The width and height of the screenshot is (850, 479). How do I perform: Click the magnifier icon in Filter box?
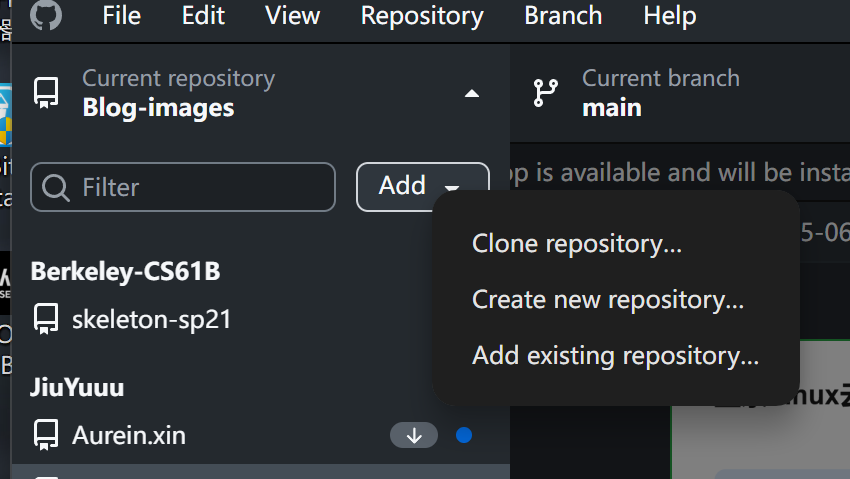[55, 188]
